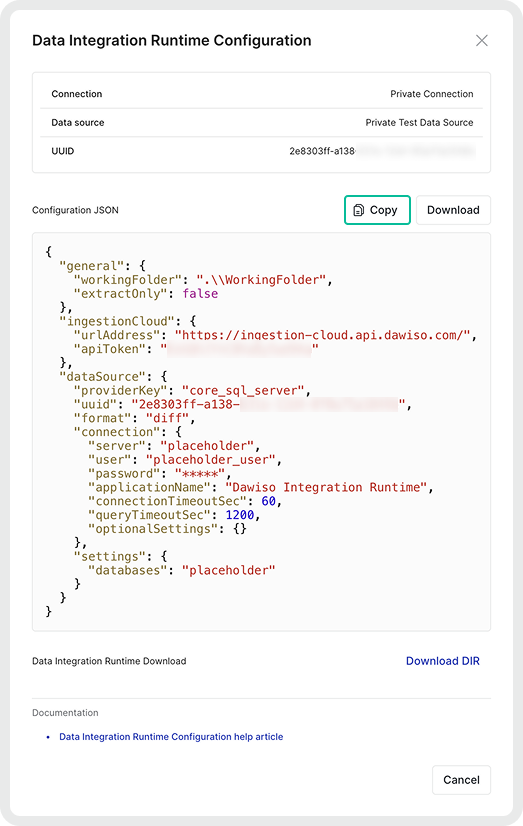Click the masked password value
523x826 pixels.
tap(200, 473)
